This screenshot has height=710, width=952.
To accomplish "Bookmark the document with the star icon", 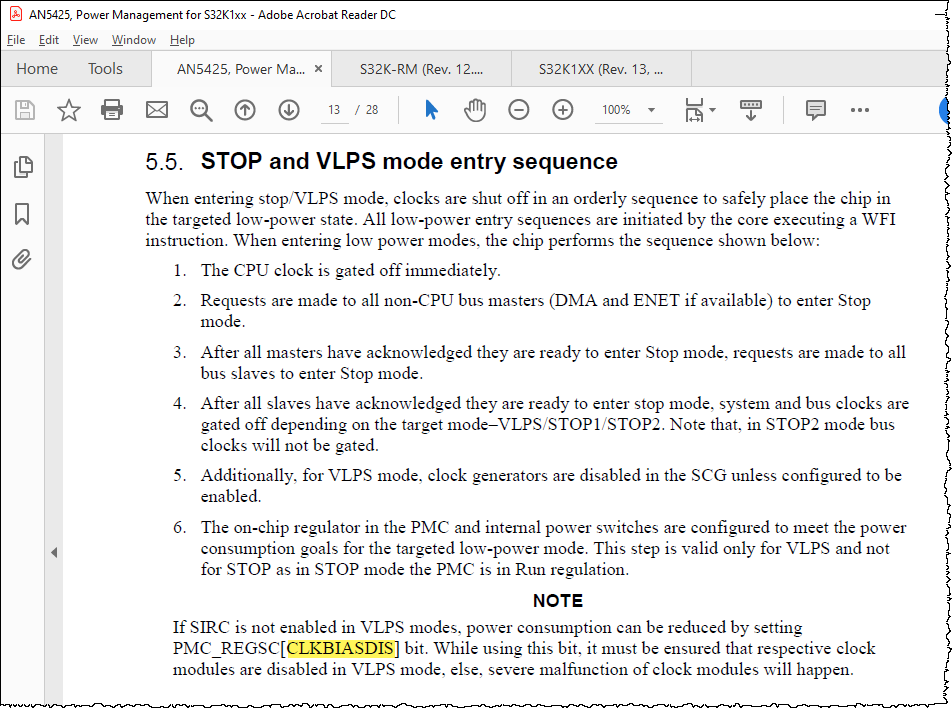I will pyautogui.click(x=69, y=110).
